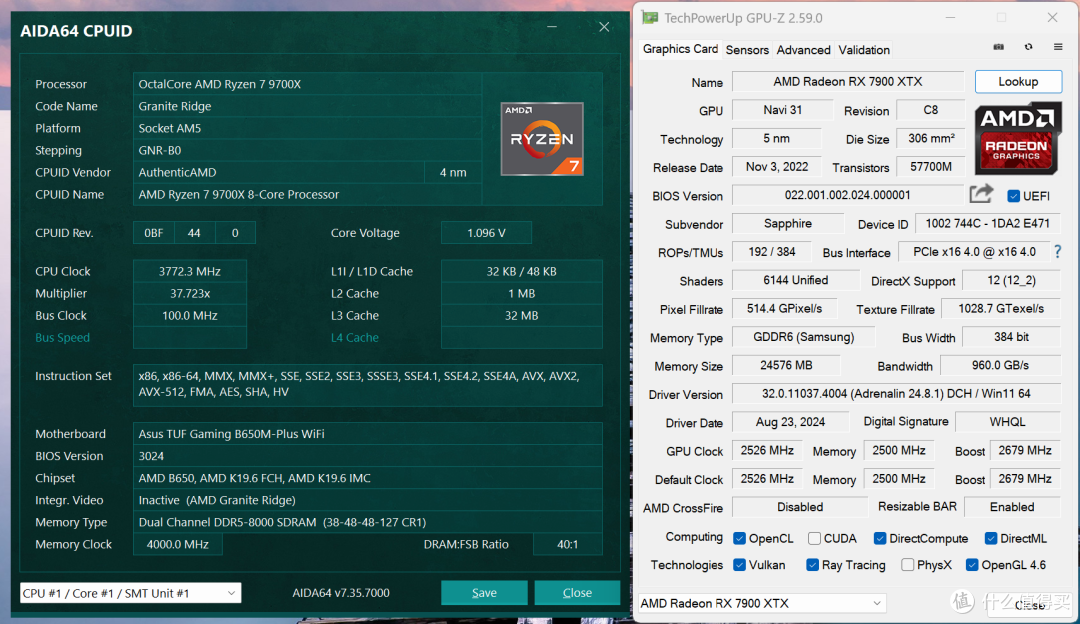1080x624 pixels.
Task: Click the AMD Radeon Graphics logo thumbnail
Action: 1018,138
